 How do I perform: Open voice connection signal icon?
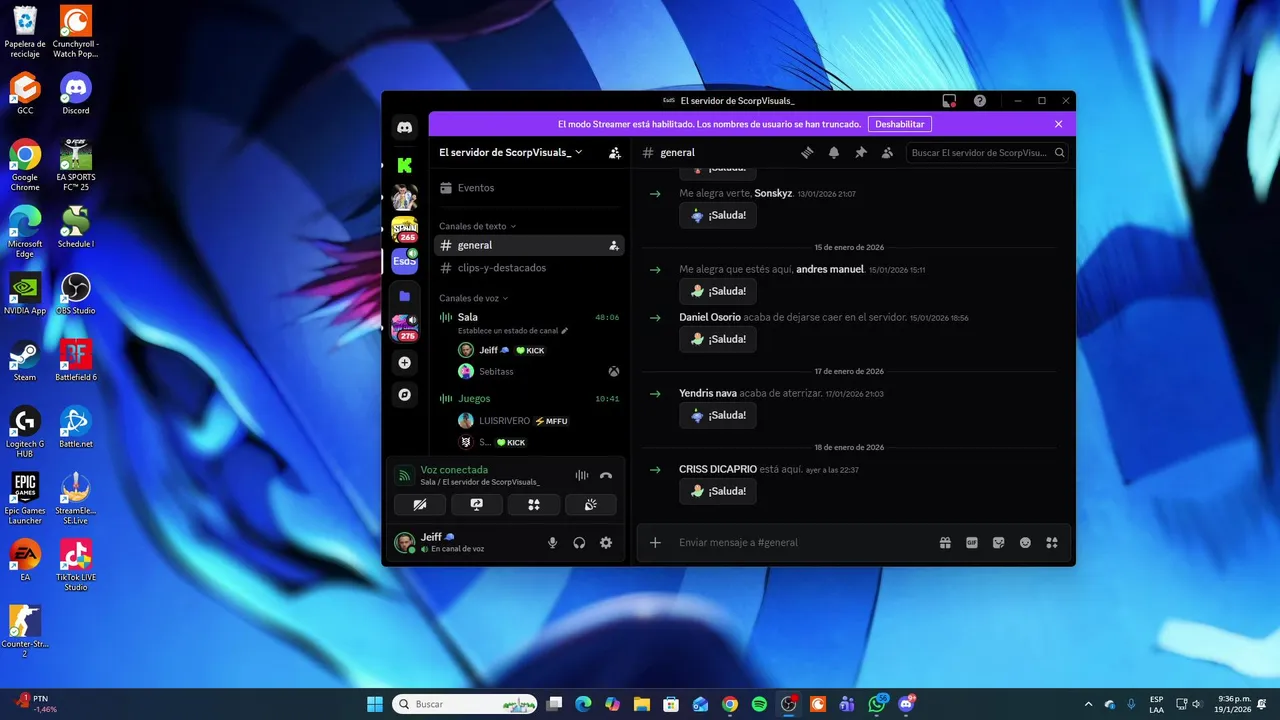tap(404, 475)
